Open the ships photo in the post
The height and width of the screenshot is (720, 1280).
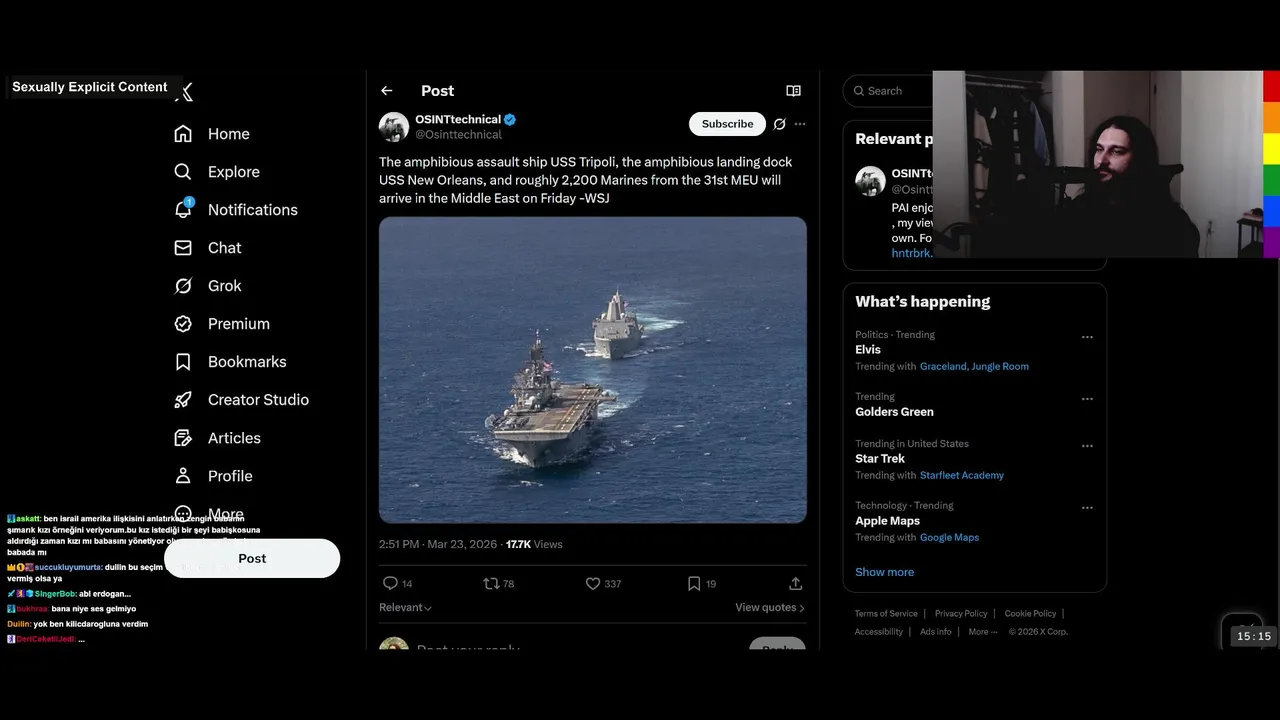point(593,370)
